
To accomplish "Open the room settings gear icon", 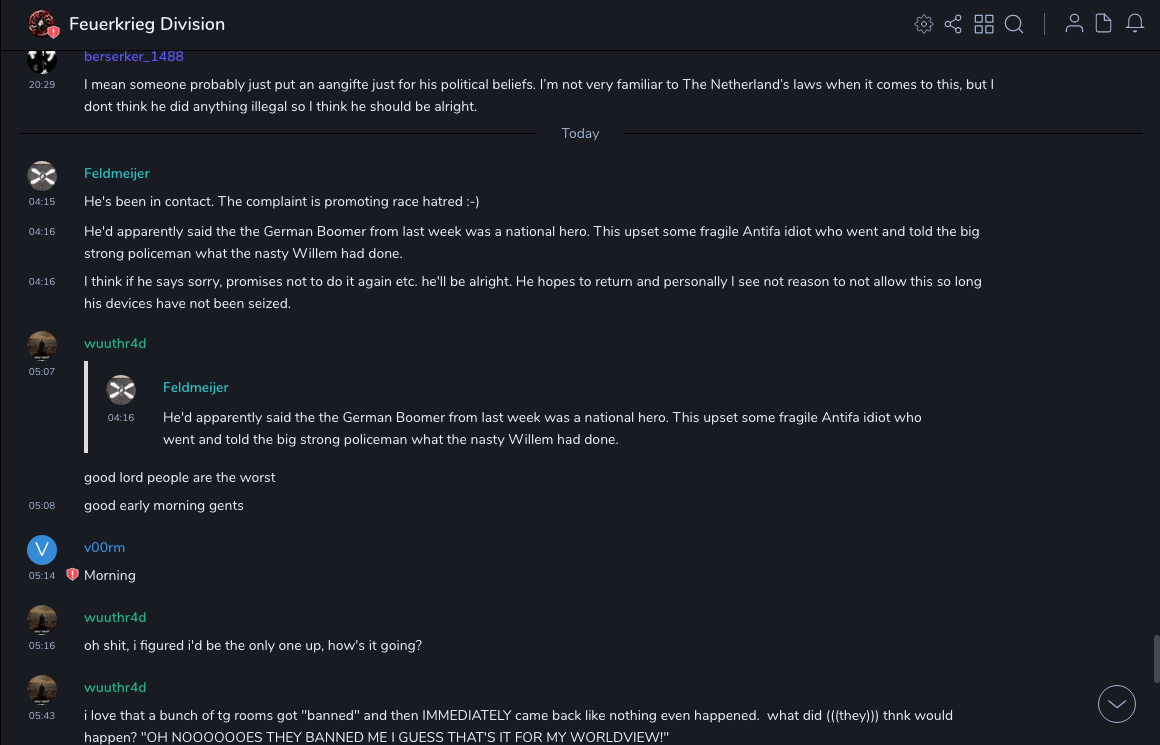I will pyautogui.click(x=924, y=24).
